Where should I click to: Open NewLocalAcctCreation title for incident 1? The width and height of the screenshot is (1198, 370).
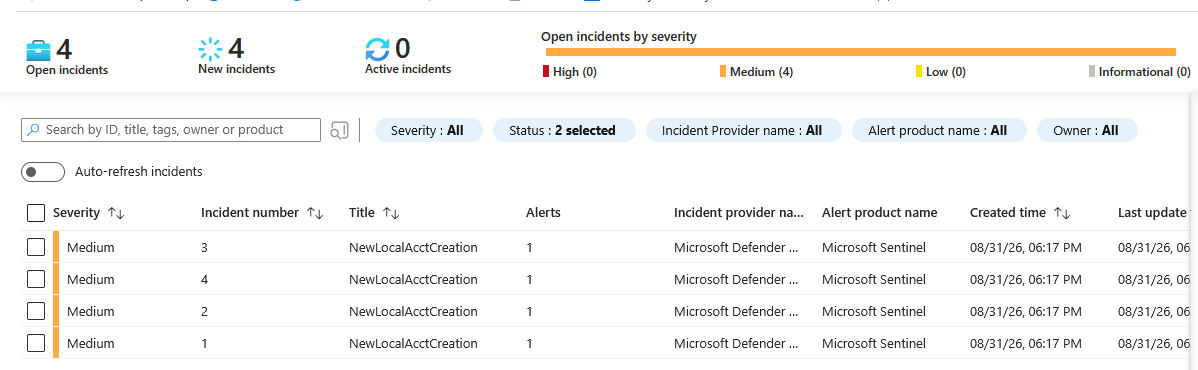413,343
